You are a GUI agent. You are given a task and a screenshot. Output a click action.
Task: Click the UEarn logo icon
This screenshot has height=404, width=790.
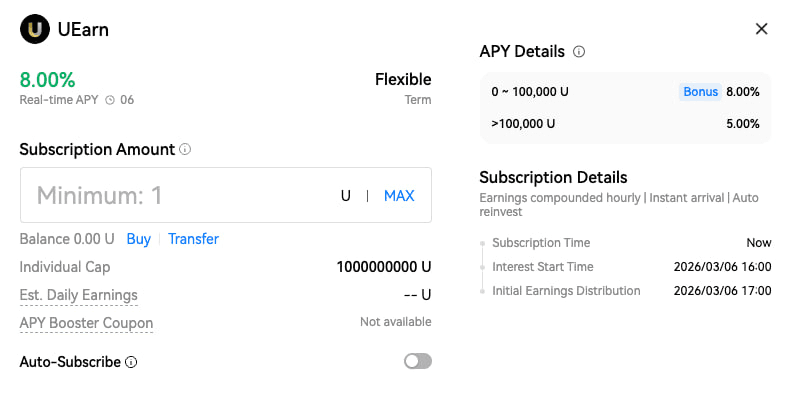(x=35, y=29)
